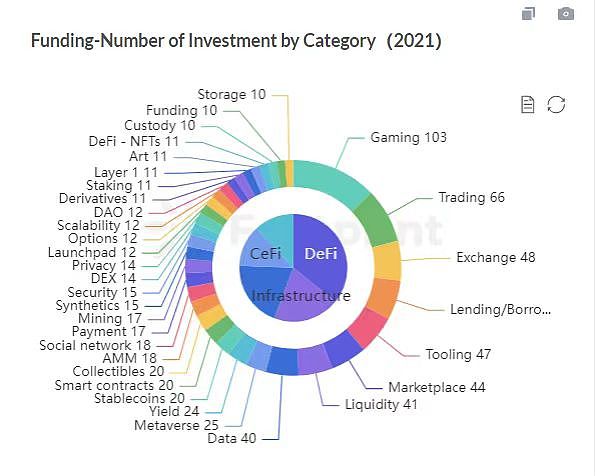The width and height of the screenshot is (596, 476).
Task: Open the data view document icon
Action: click(527, 105)
